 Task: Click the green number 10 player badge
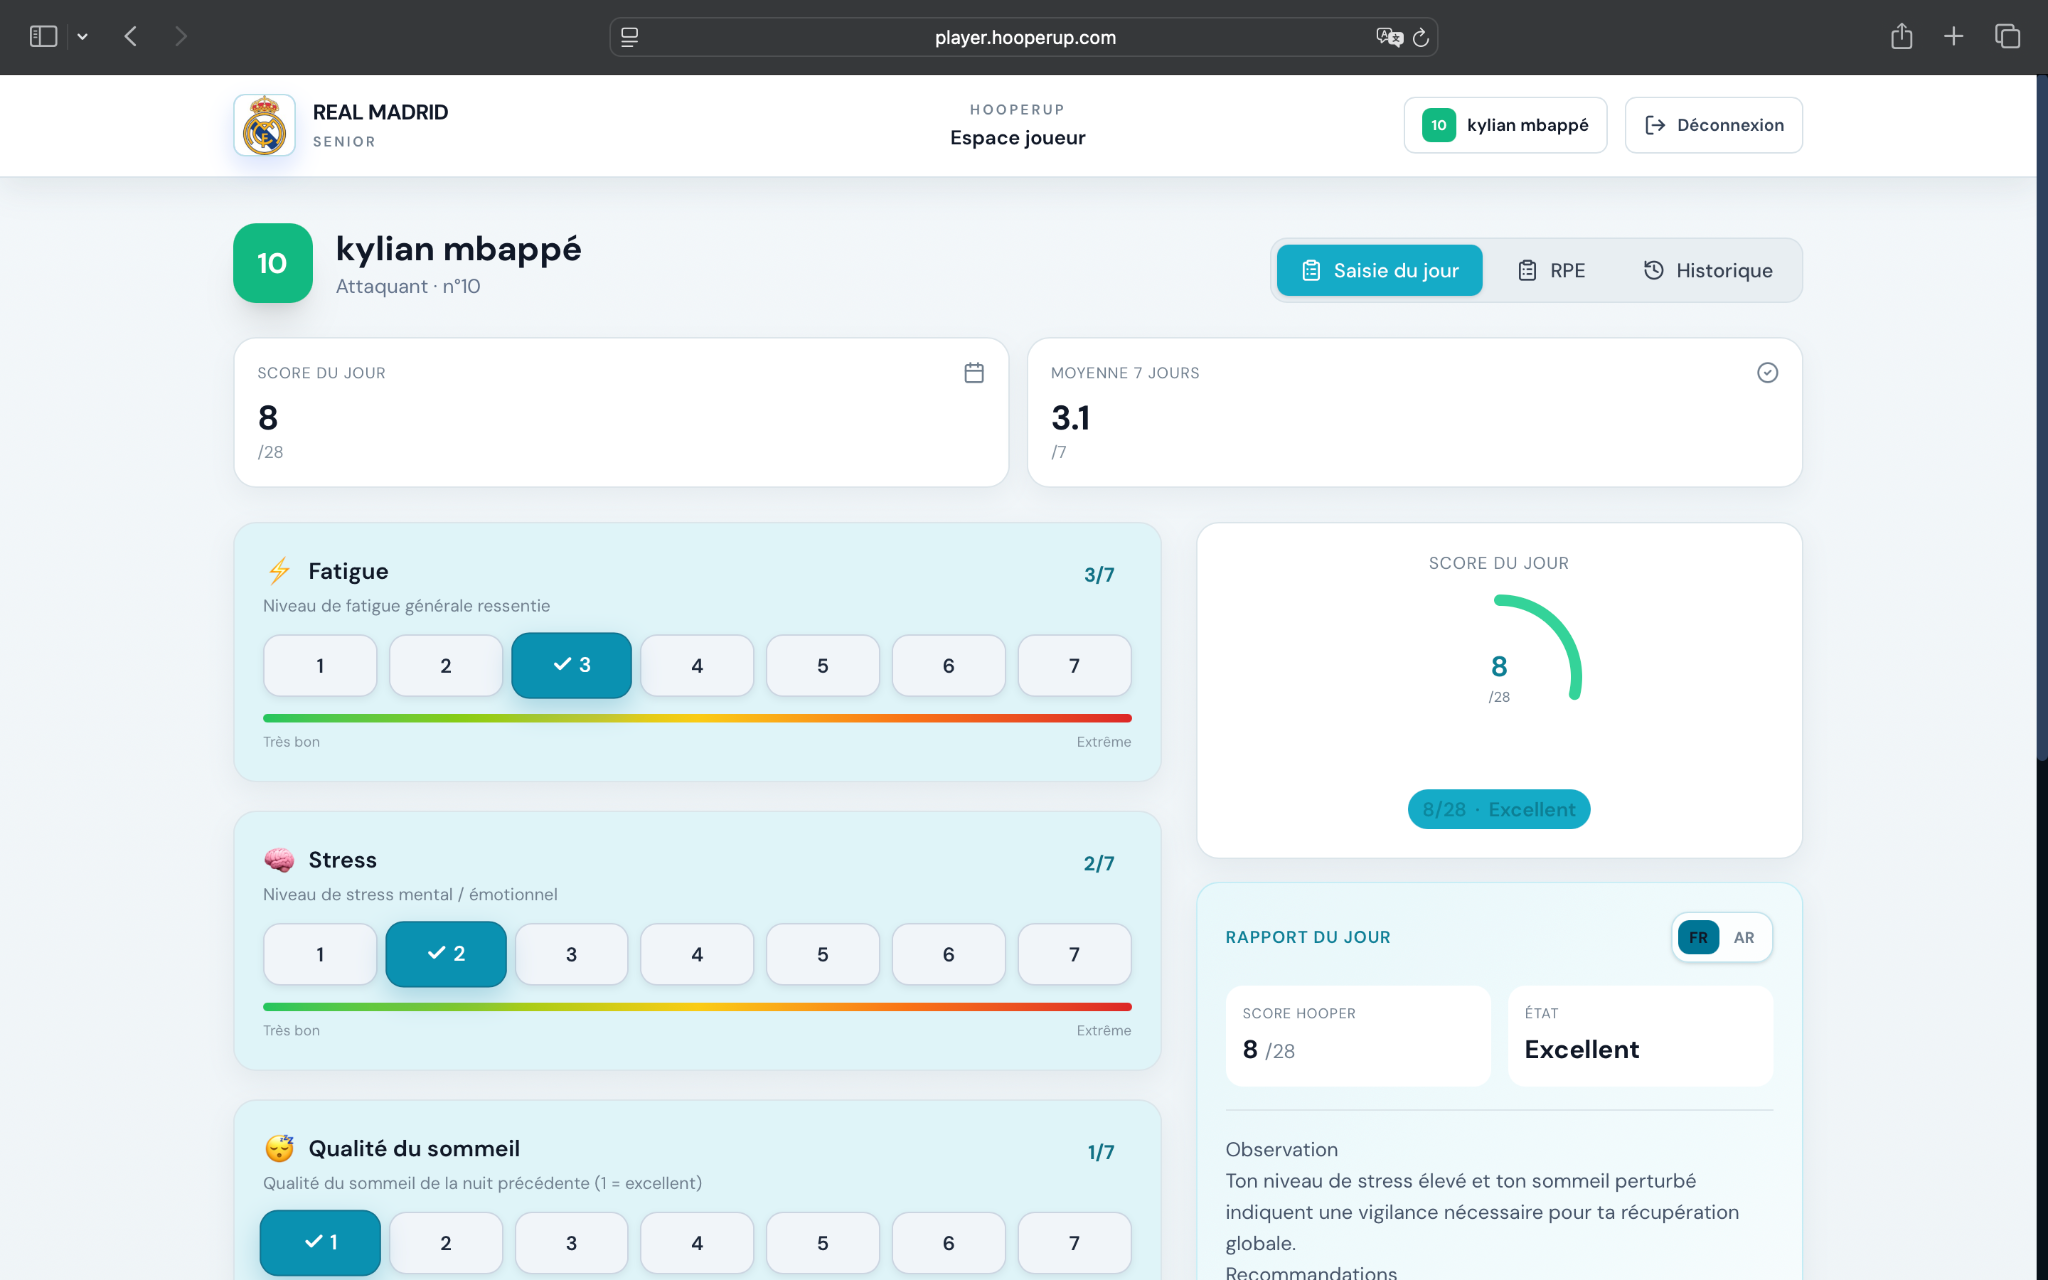272,263
